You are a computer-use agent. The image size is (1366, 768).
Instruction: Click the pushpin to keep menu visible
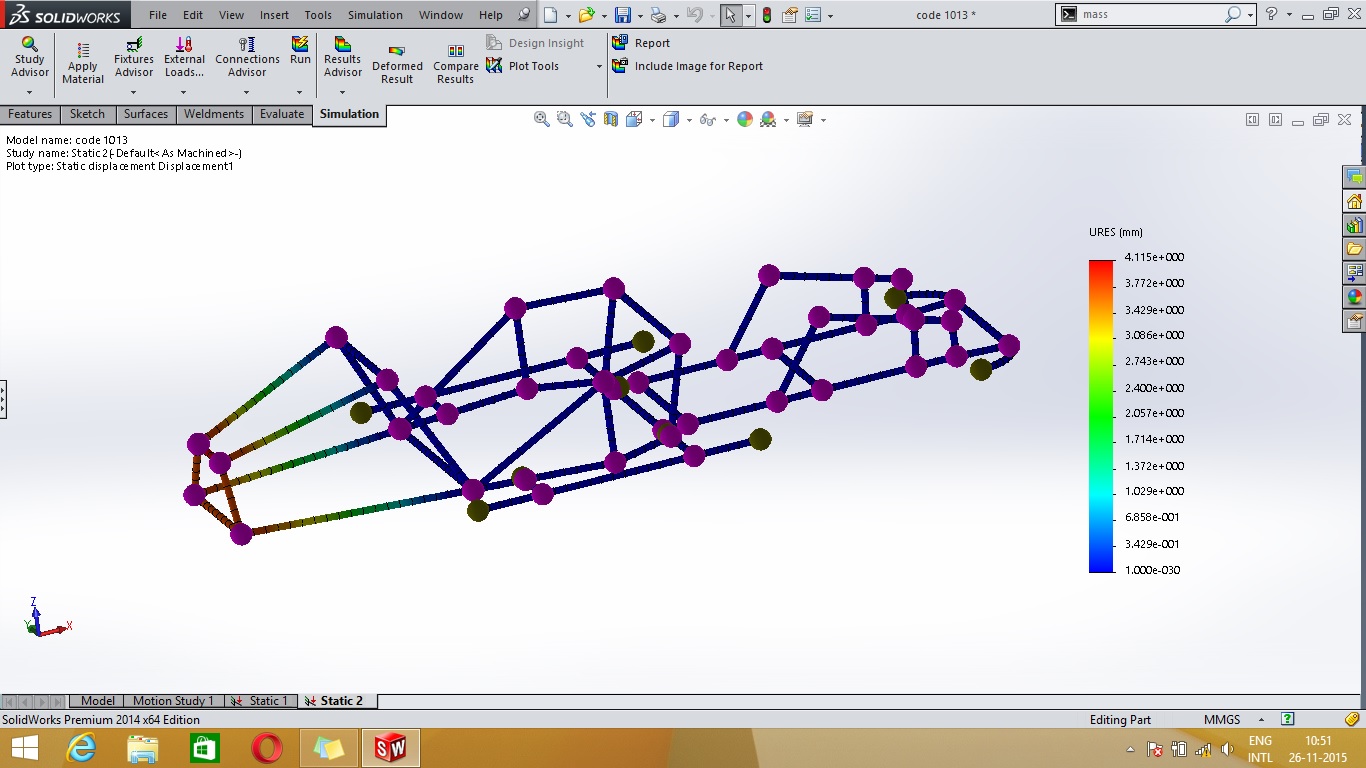point(524,15)
